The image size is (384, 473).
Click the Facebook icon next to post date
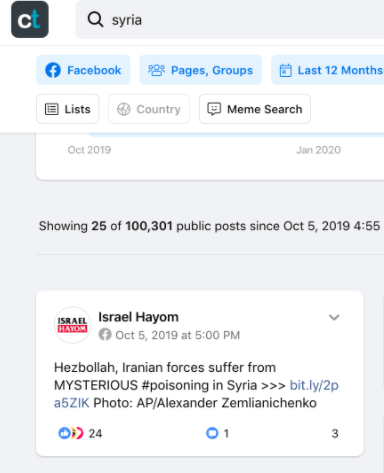pyautogui.click(x=105, y=334)
